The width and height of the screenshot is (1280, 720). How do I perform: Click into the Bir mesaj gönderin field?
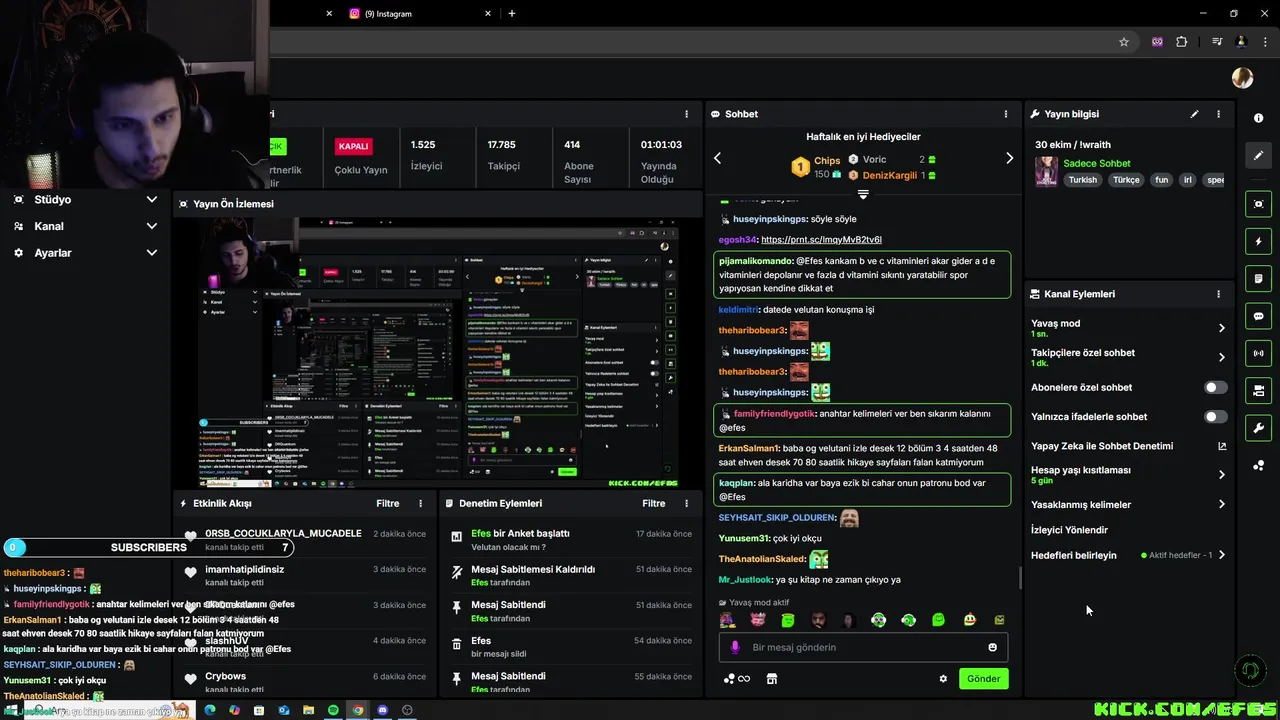click(863, 647)
